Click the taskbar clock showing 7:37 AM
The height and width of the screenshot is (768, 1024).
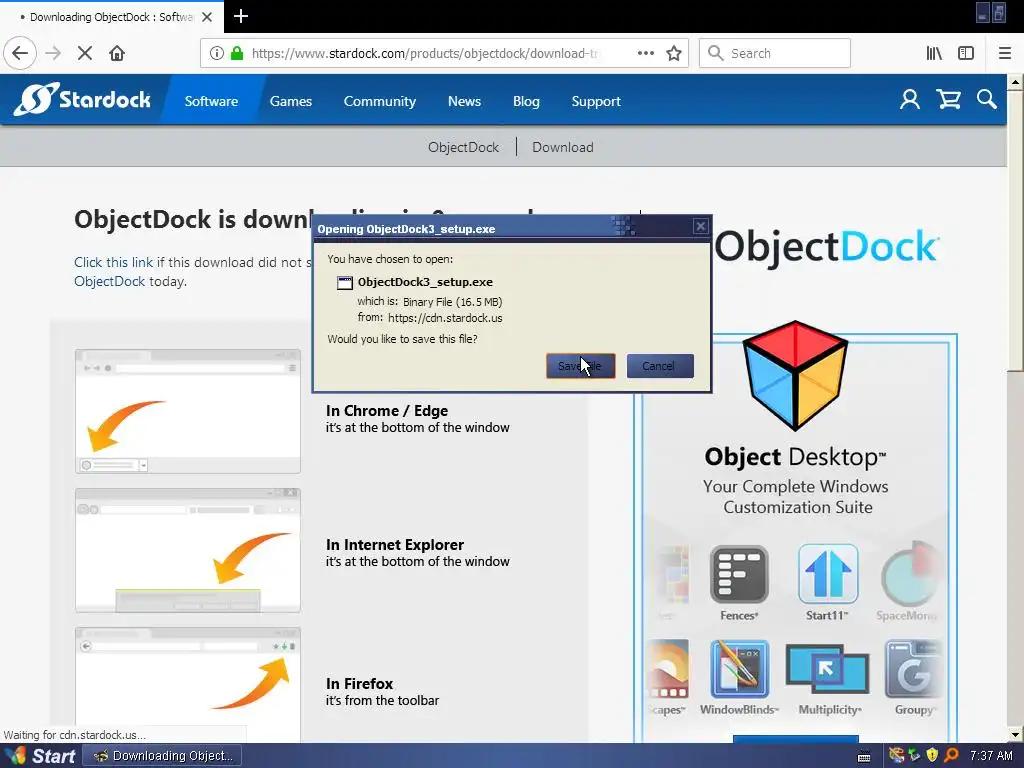pyautogui.click(x=991, y=756)
